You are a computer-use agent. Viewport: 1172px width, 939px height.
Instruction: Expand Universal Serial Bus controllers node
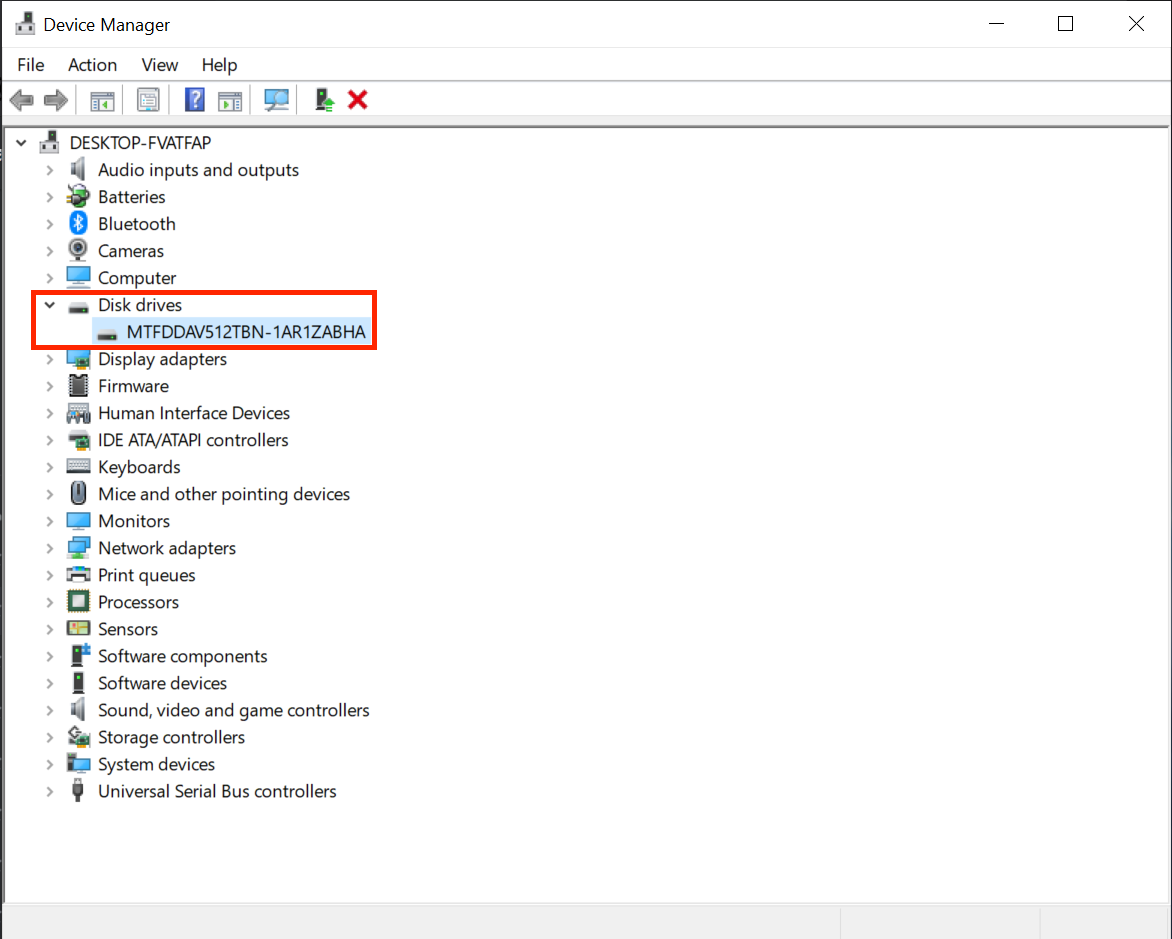coord(49,791)
